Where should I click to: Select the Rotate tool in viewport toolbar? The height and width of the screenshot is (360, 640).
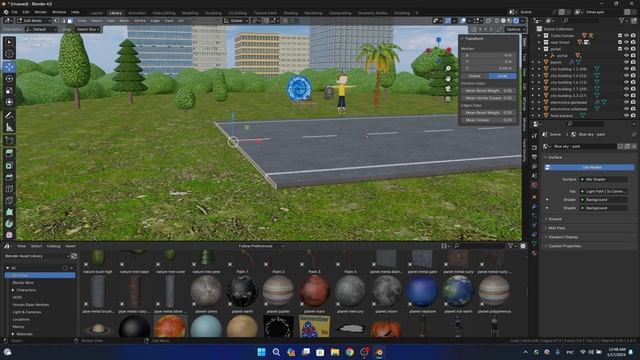pyautogui.click(x=9, y=78)
